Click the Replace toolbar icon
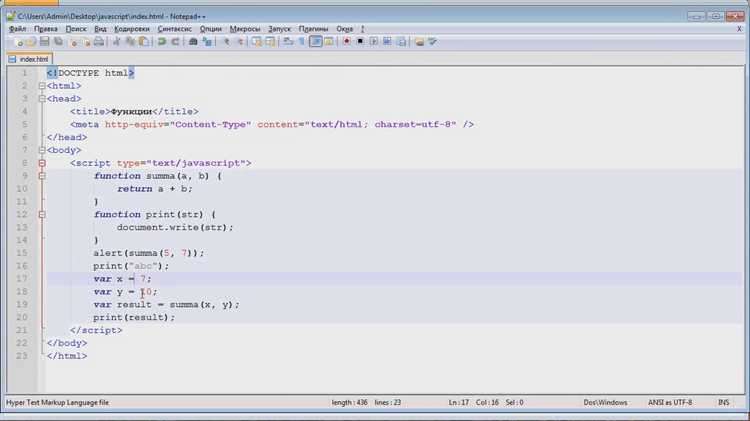Viewport: 750px width, 421px height. [207, 42]
